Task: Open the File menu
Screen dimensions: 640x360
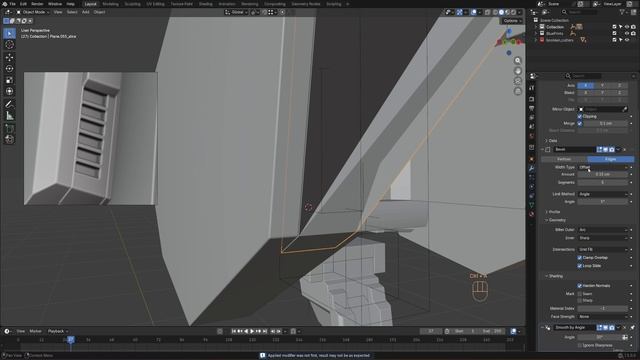Action: 13,4
